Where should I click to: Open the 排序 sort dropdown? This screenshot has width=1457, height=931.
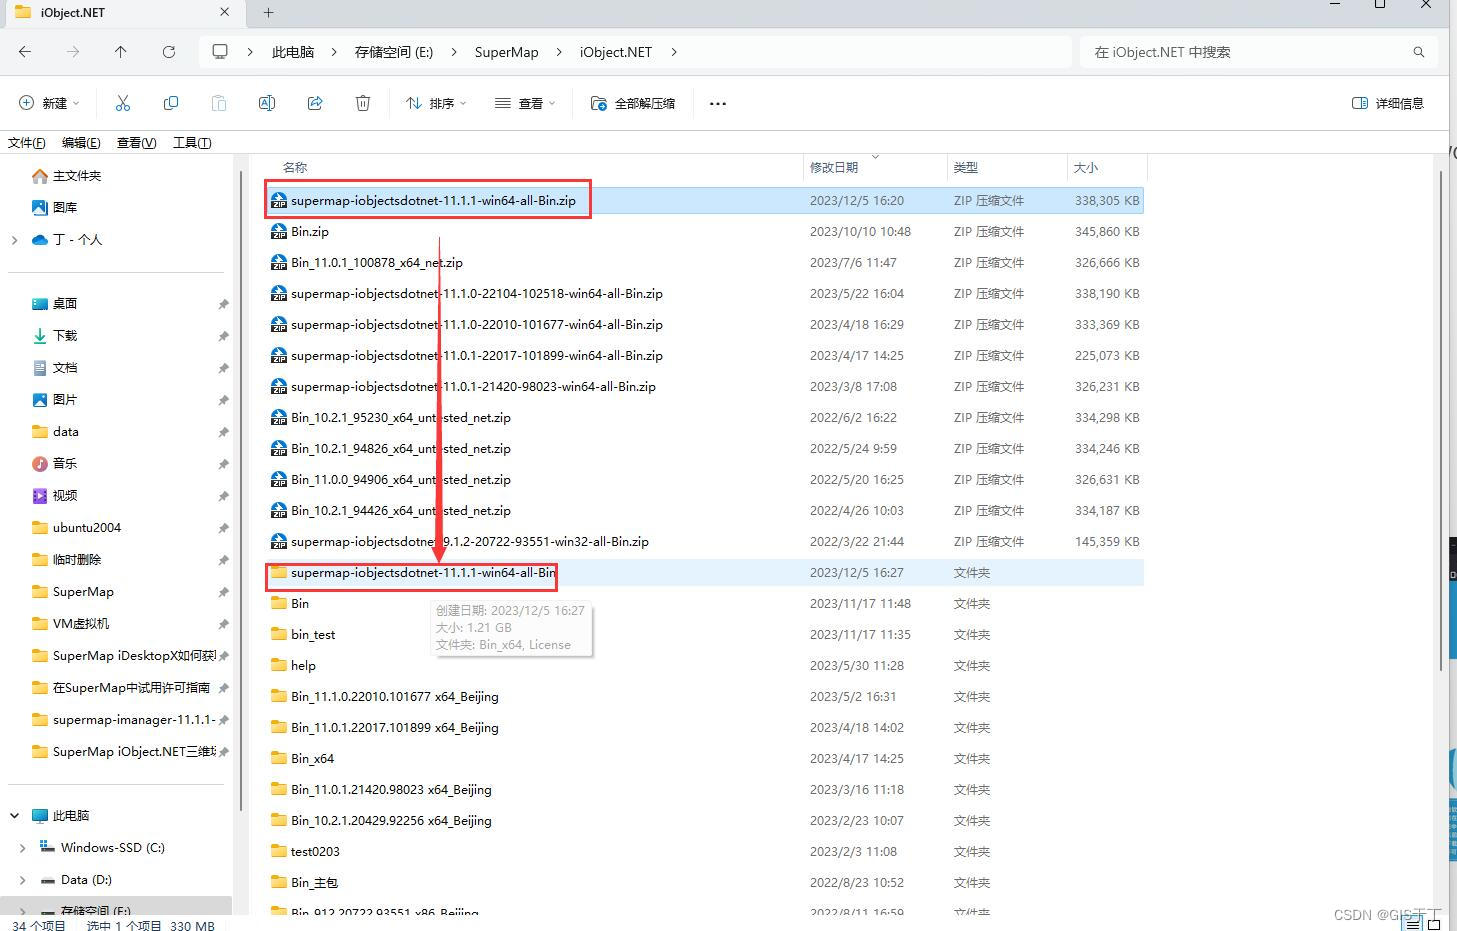click(436, 103)
